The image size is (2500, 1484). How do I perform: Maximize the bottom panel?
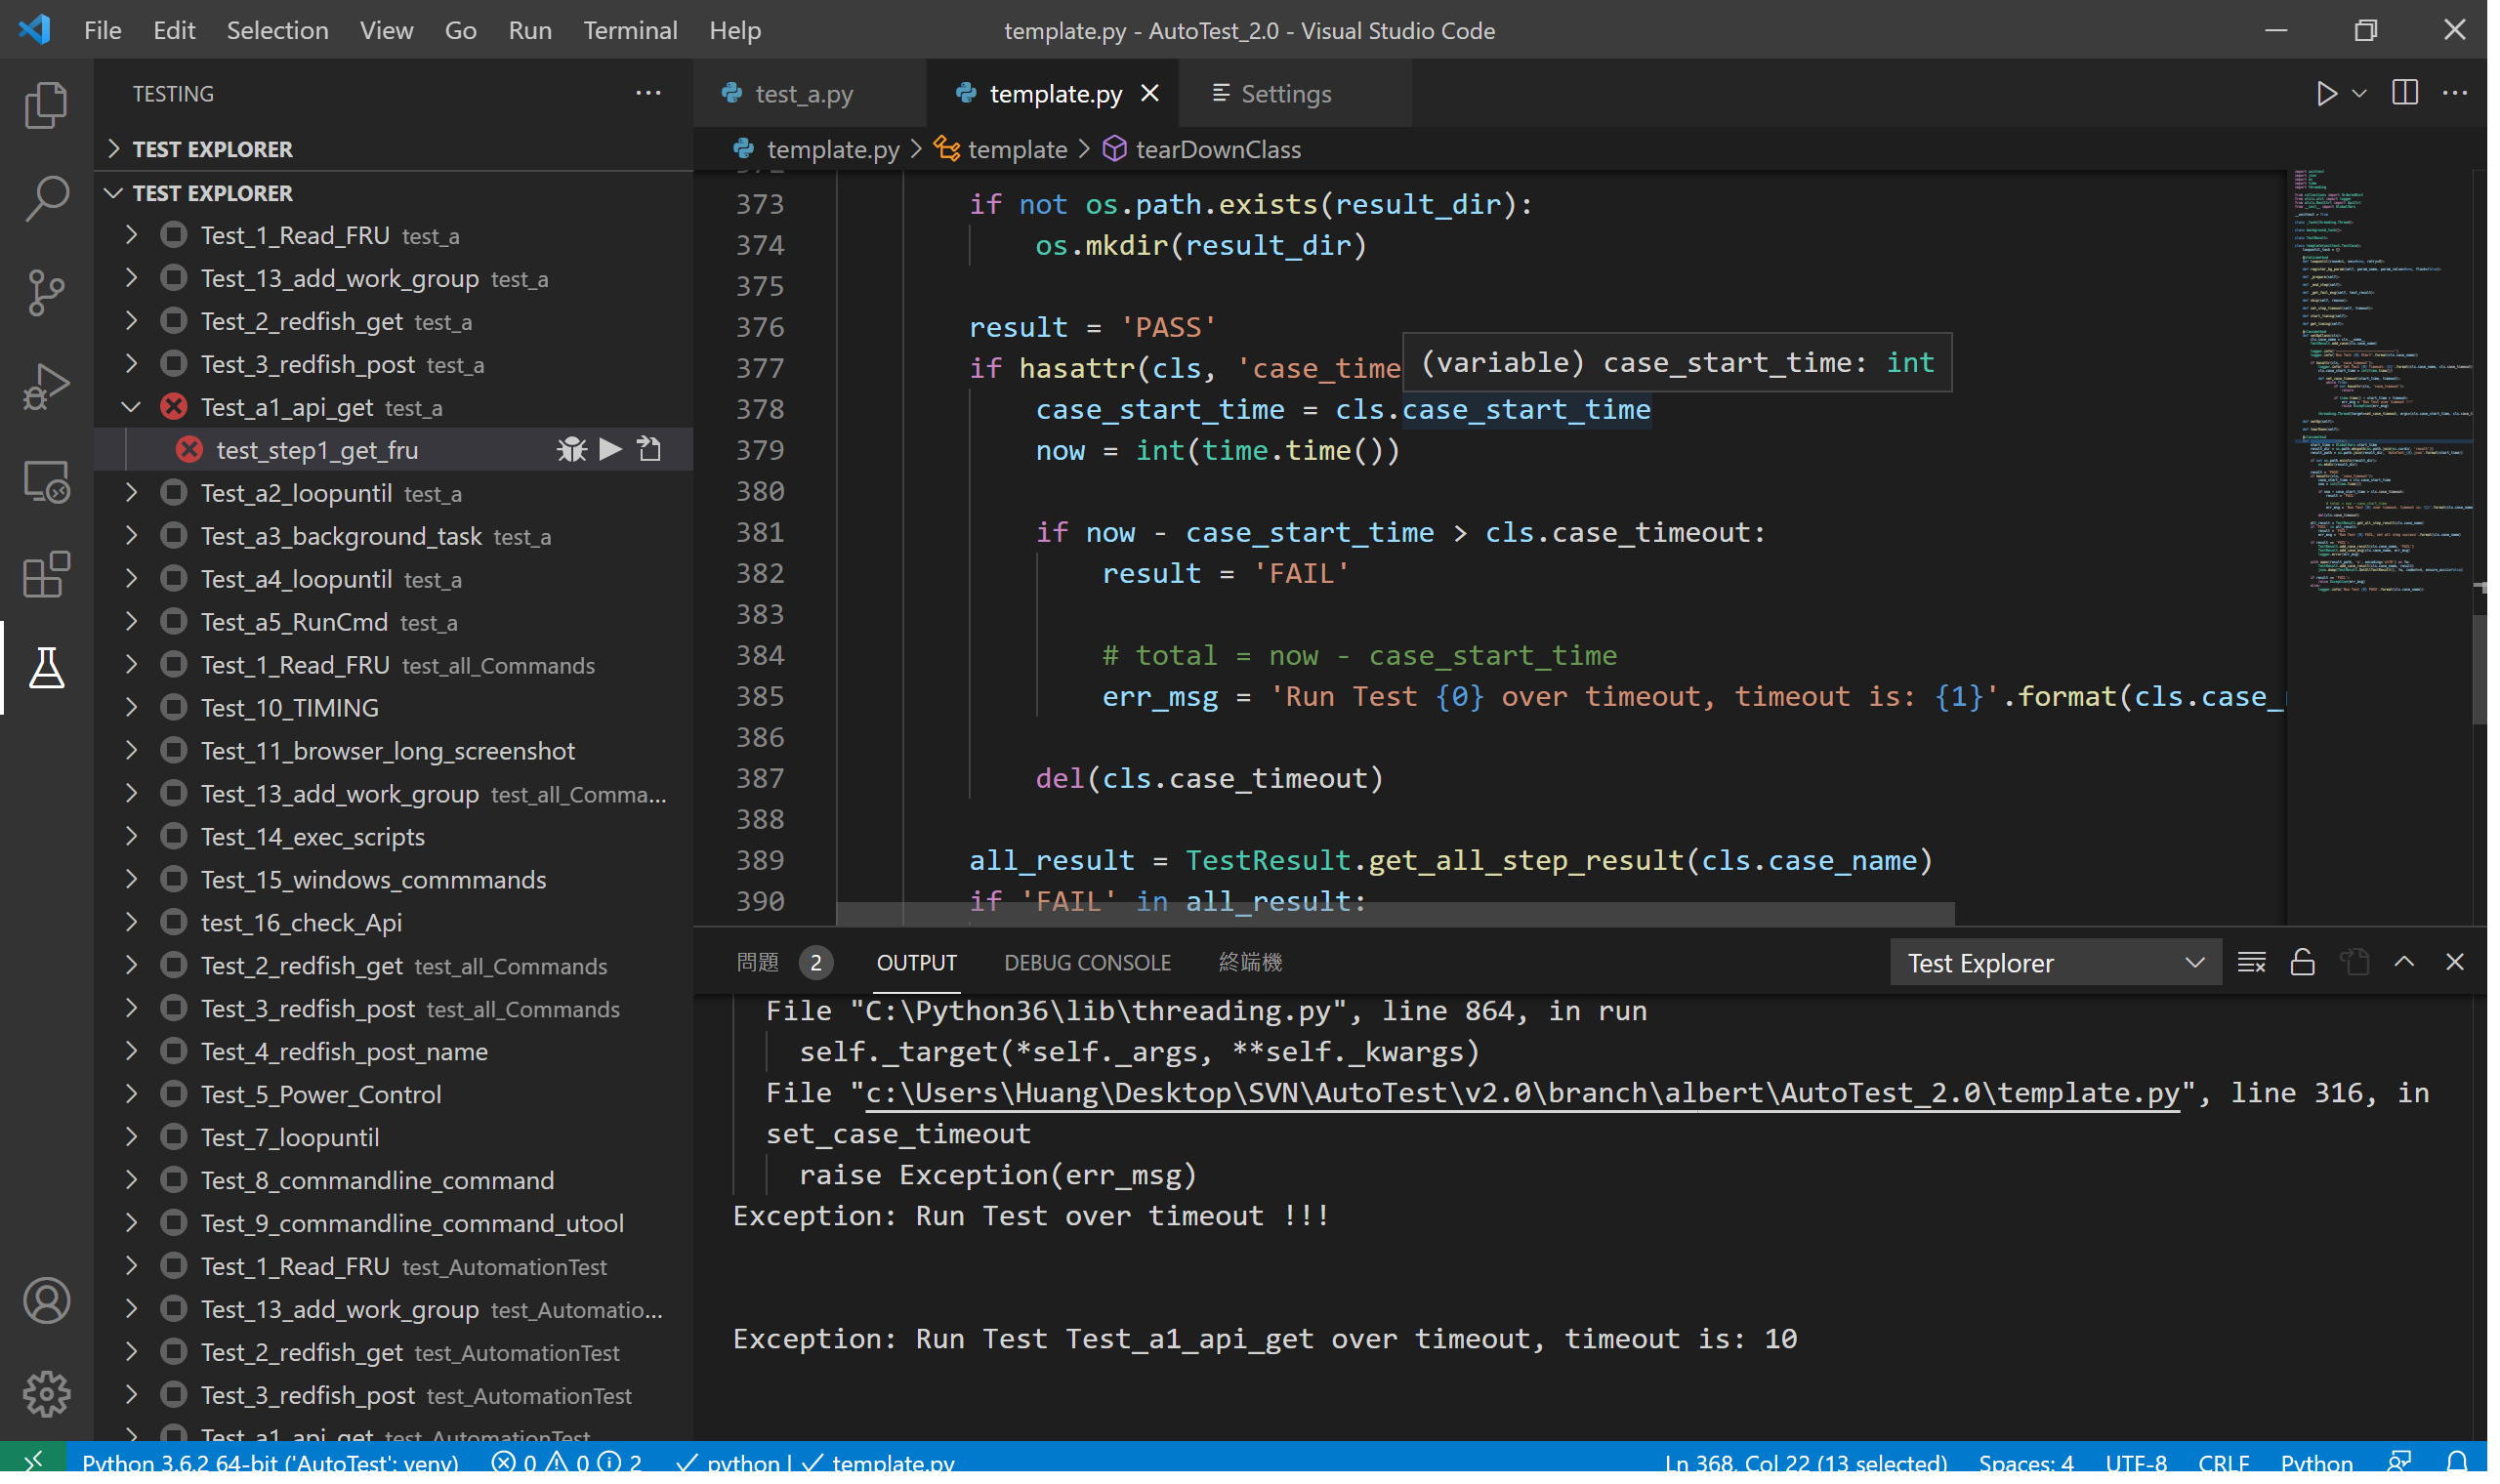tap(2404, 962)
